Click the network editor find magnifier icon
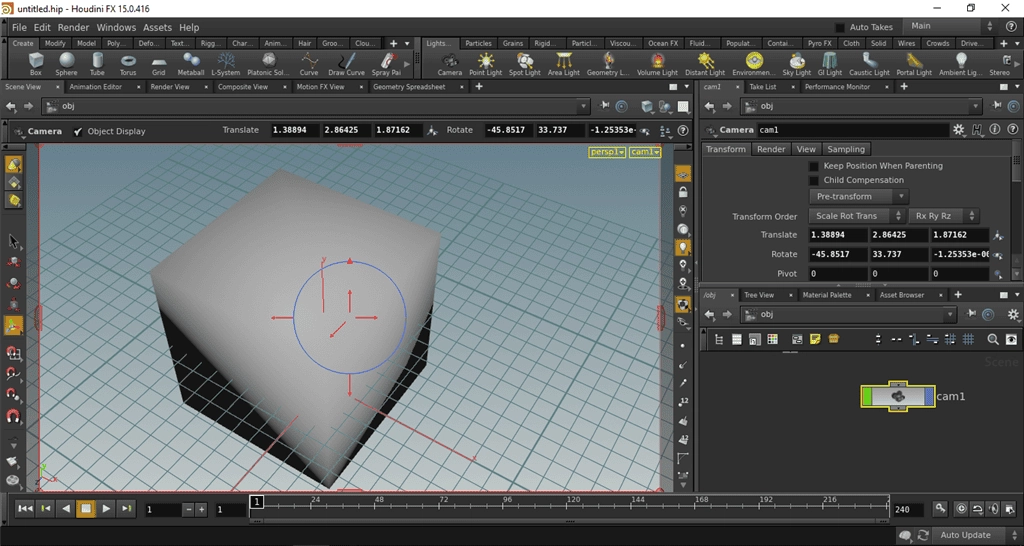This screenshot has width=1024, height=546. tap(993, 339)
